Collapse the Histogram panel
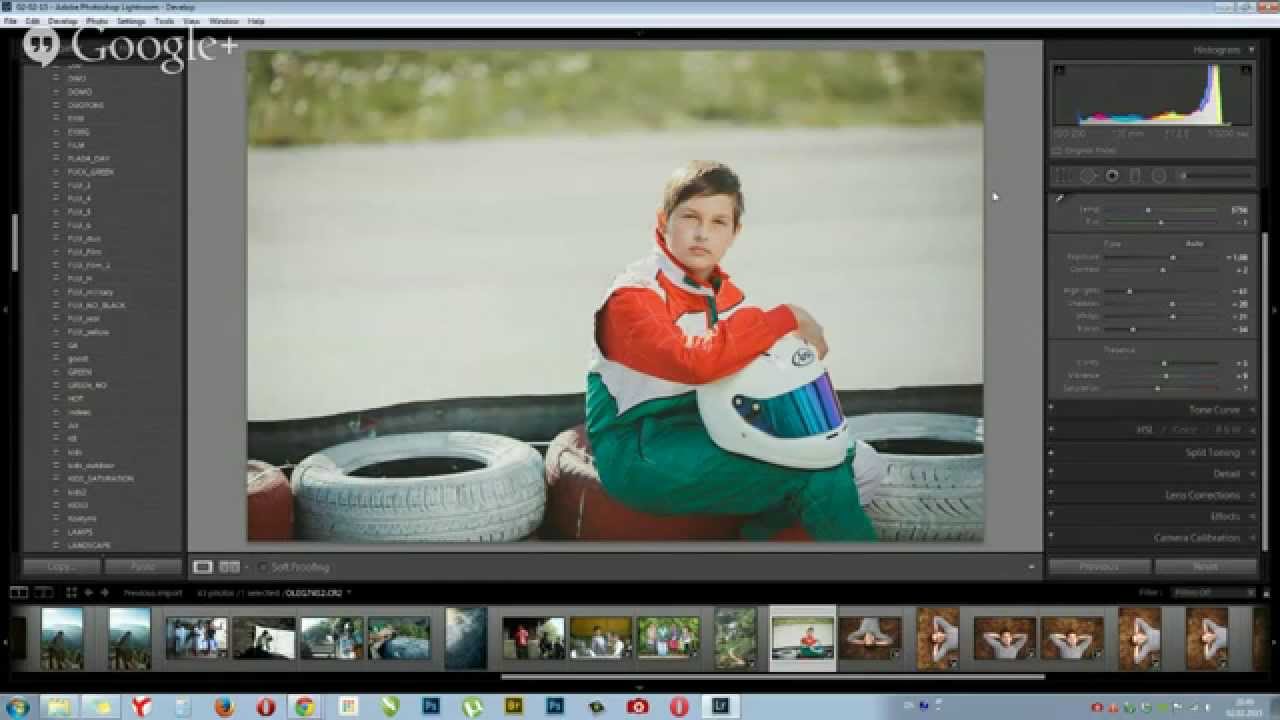 [x=1249, y=50]
